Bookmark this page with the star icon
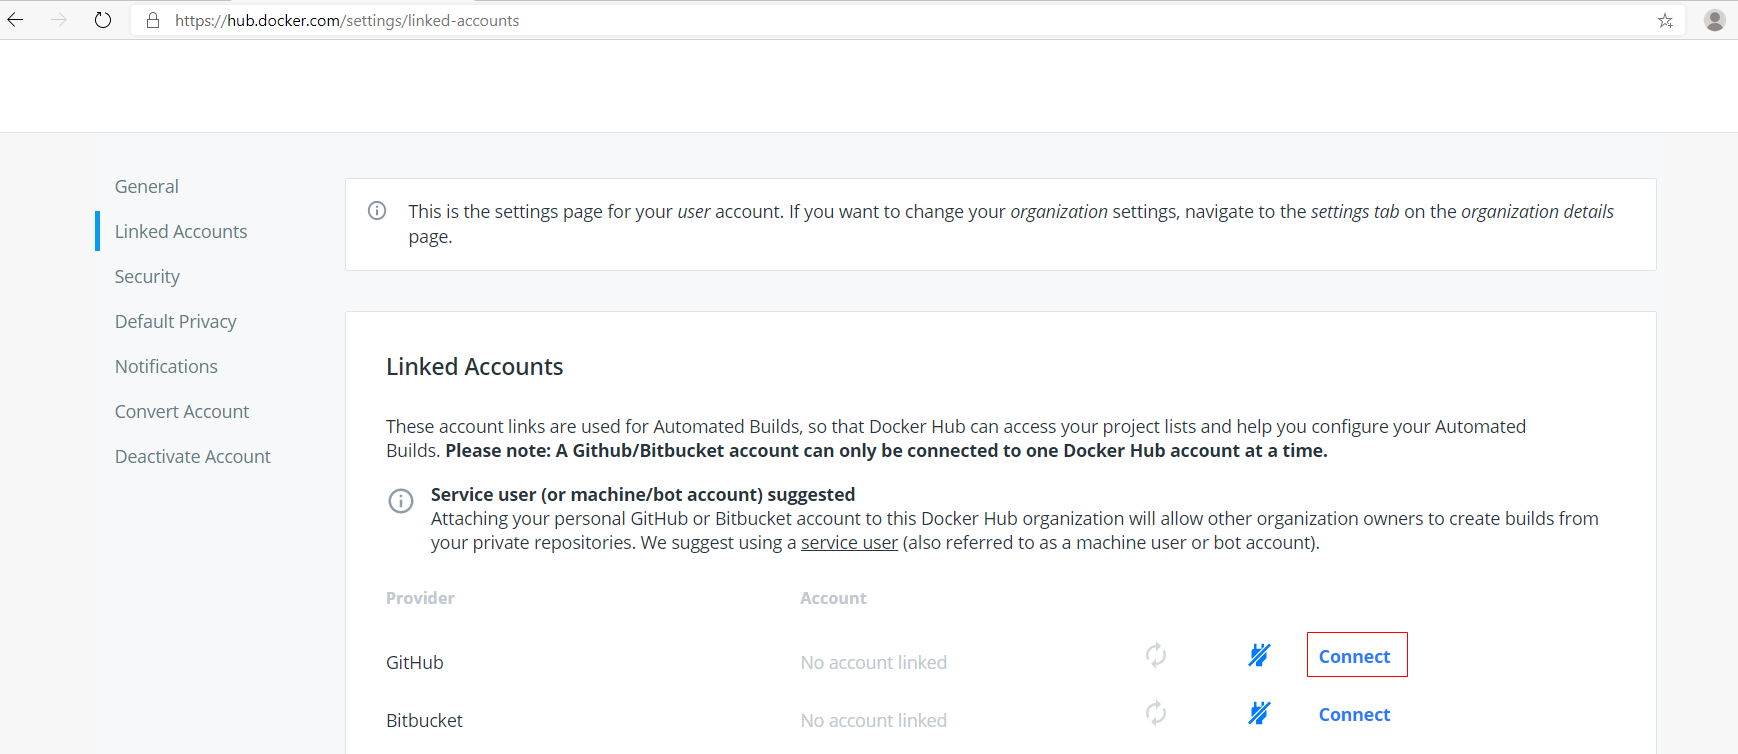Image resolution: width=1738 pixels, height=754 pixels. [x=1665, y=20]
